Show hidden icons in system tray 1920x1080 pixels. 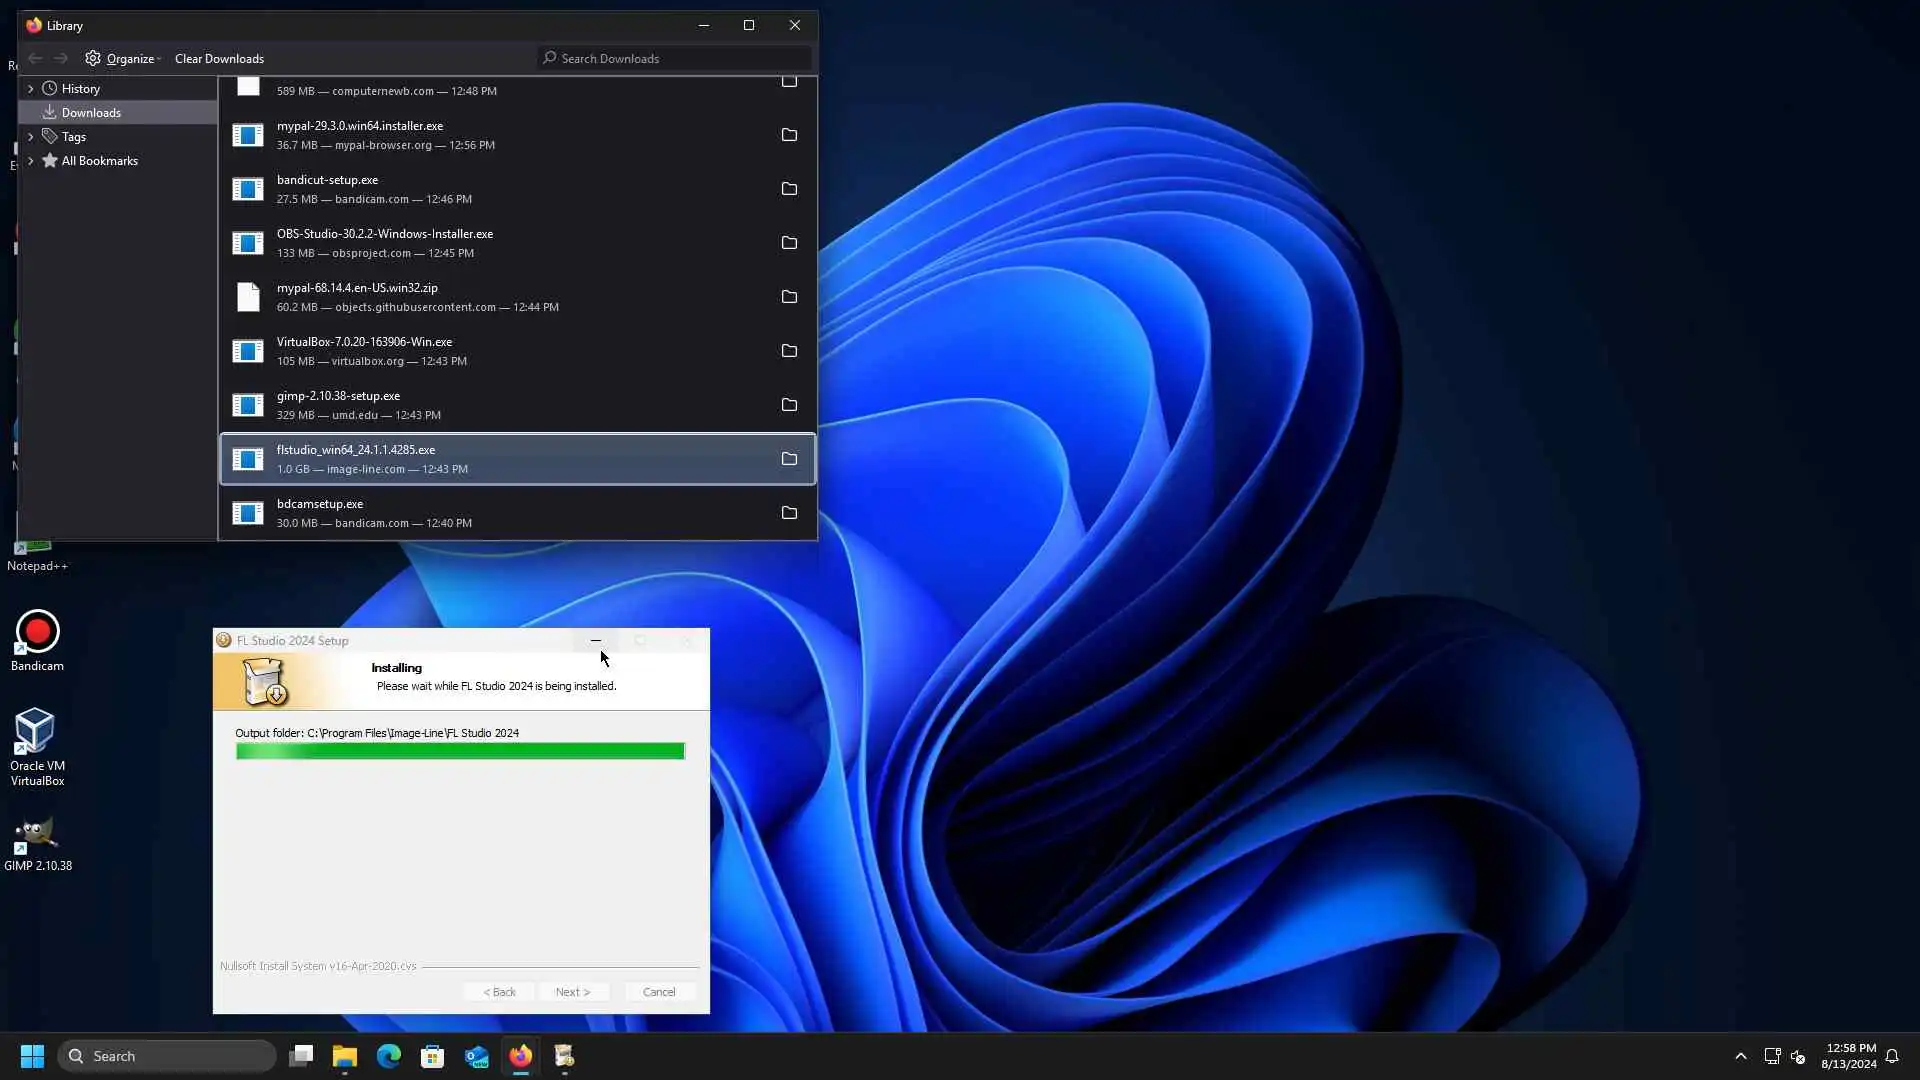[1741, 1056]
